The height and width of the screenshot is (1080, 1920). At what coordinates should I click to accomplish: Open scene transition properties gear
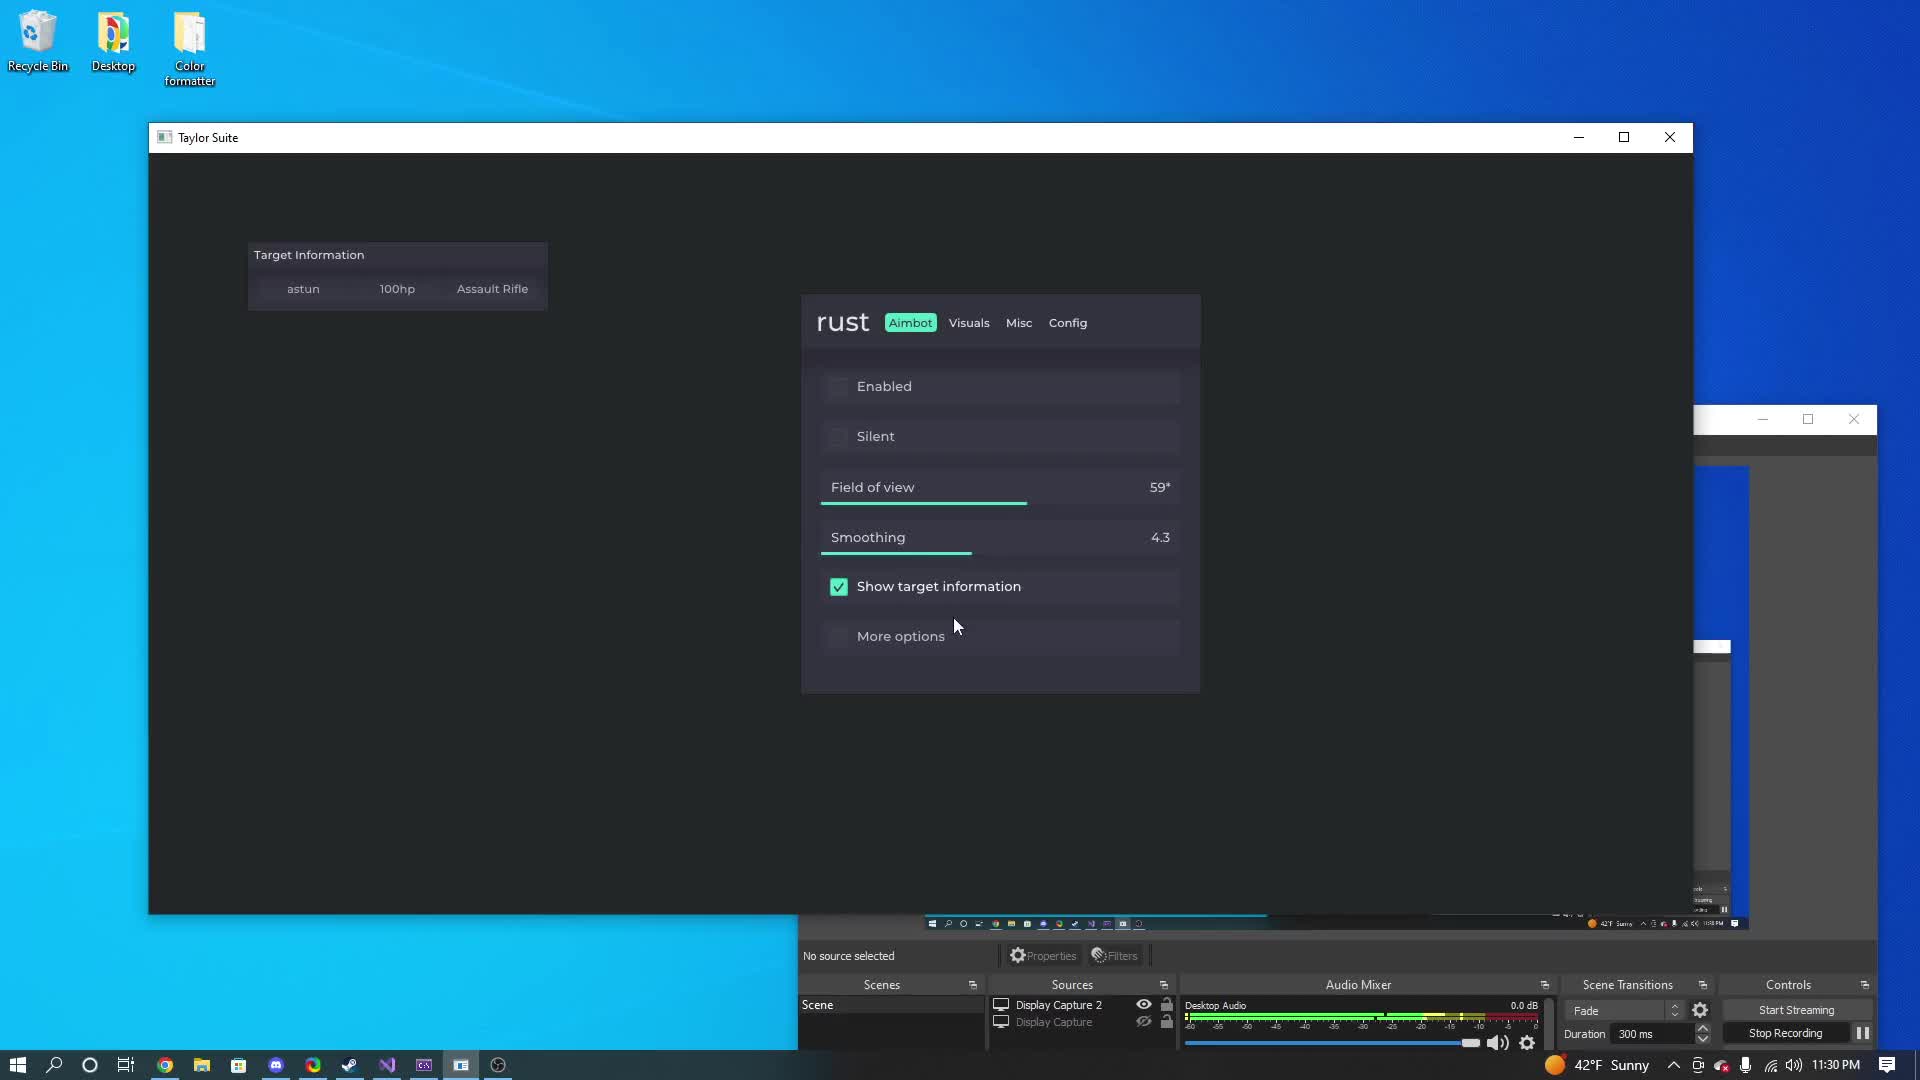click(1700, 1011)
